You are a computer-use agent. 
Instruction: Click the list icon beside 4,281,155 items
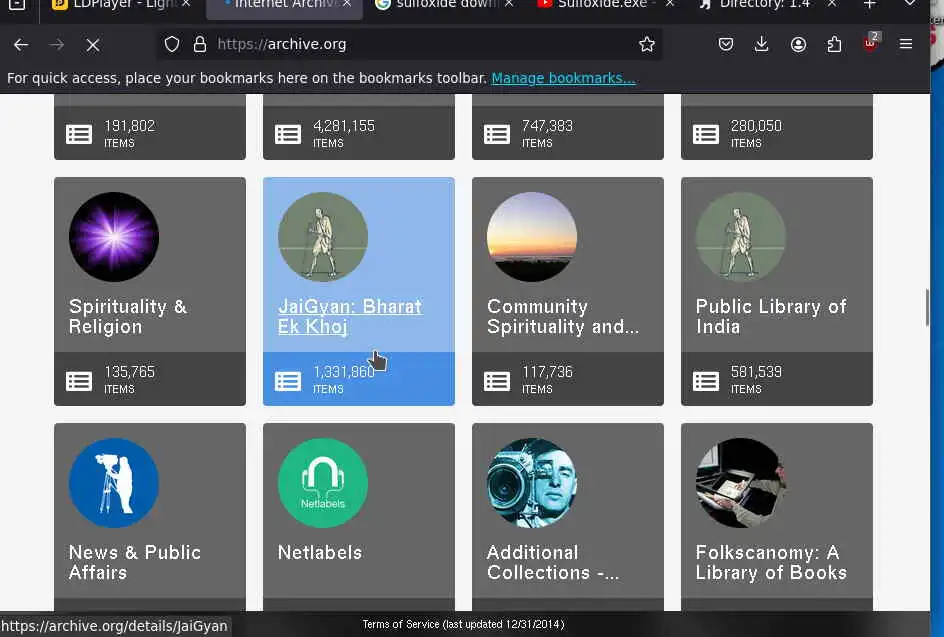pos(288,134)
